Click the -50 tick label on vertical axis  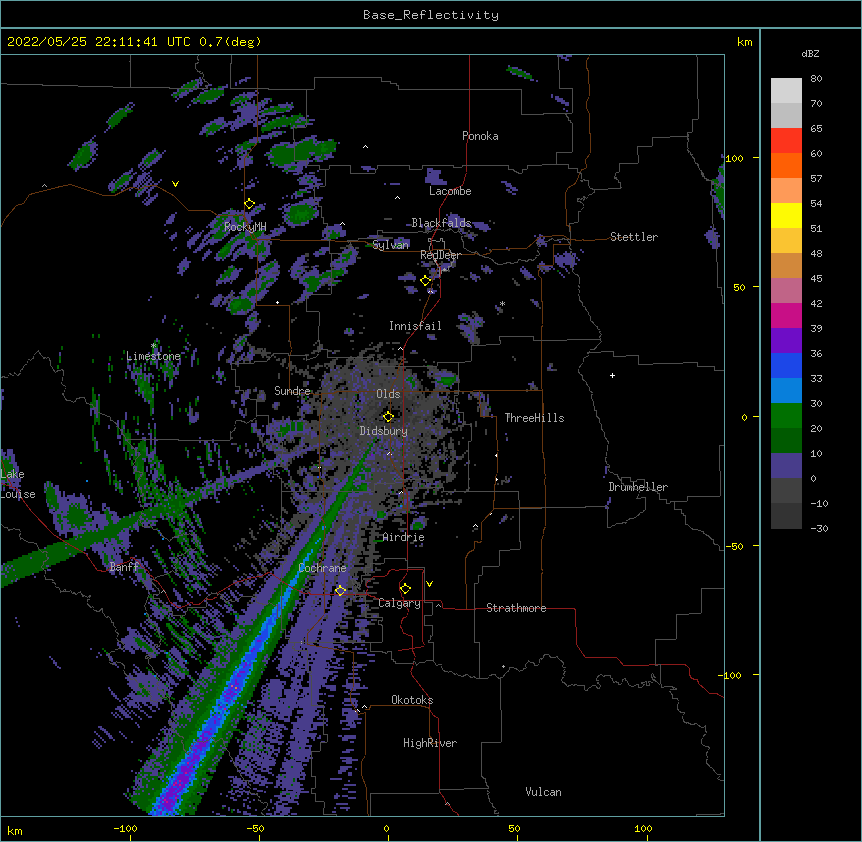[x=734, y=546]
